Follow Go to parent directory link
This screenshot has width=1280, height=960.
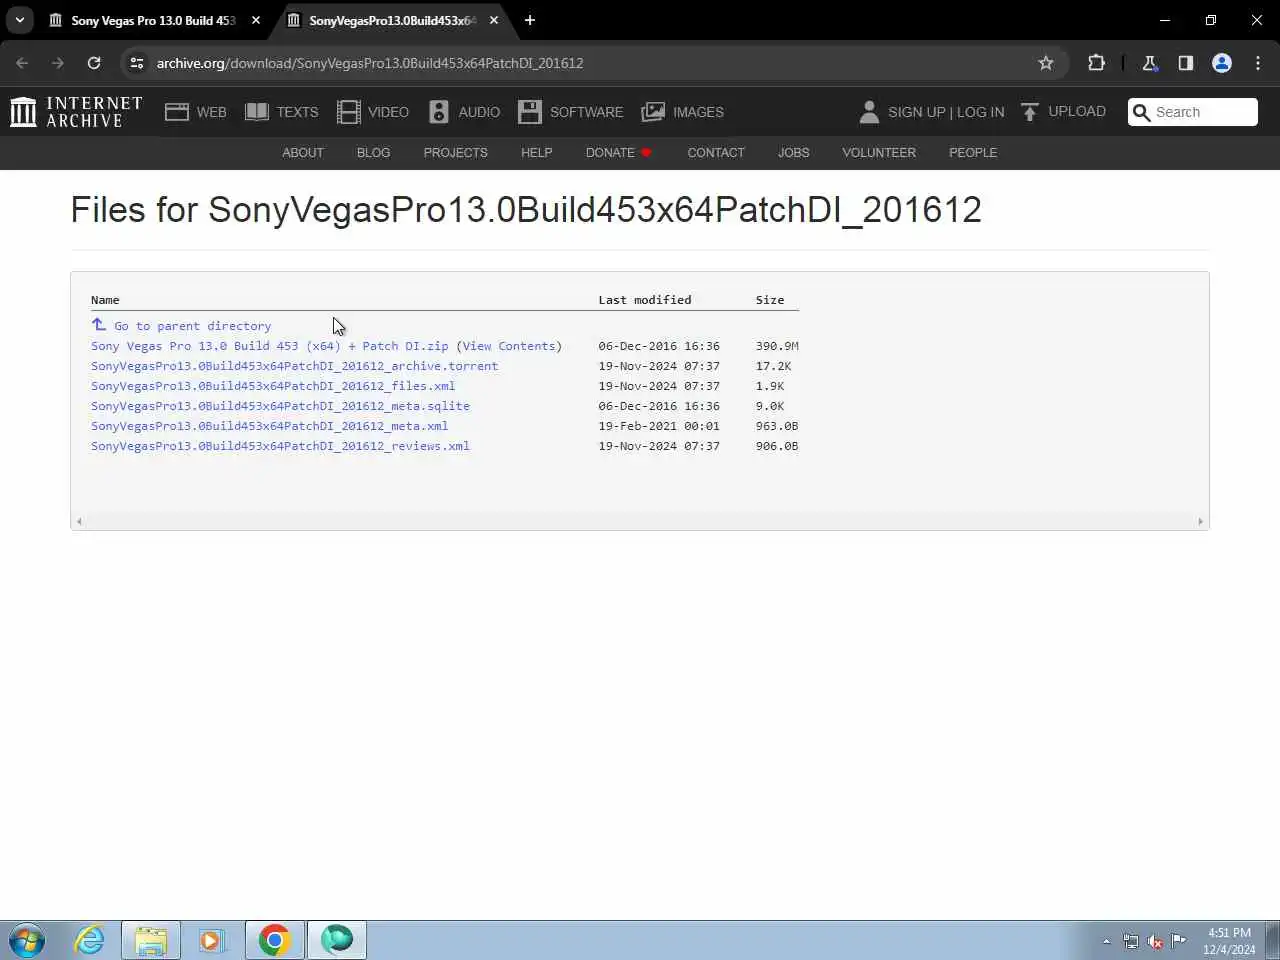[x=192, y=326]
